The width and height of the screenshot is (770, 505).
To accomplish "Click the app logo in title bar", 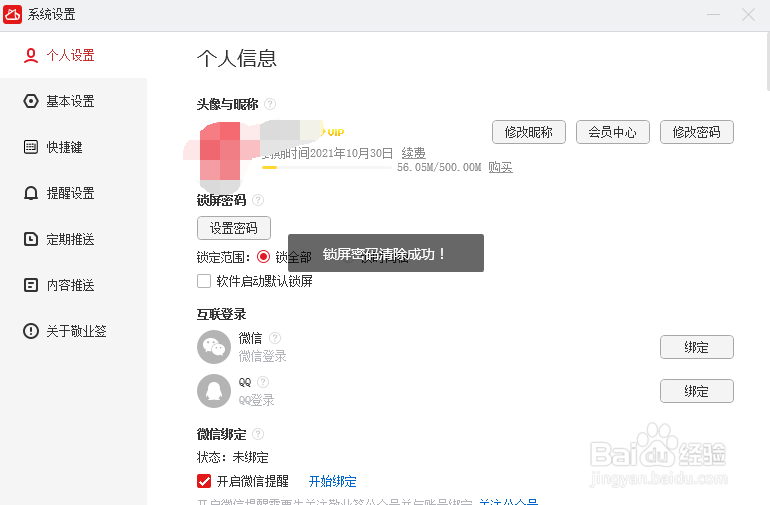I will pyautogui.click(x=14, y=14).
